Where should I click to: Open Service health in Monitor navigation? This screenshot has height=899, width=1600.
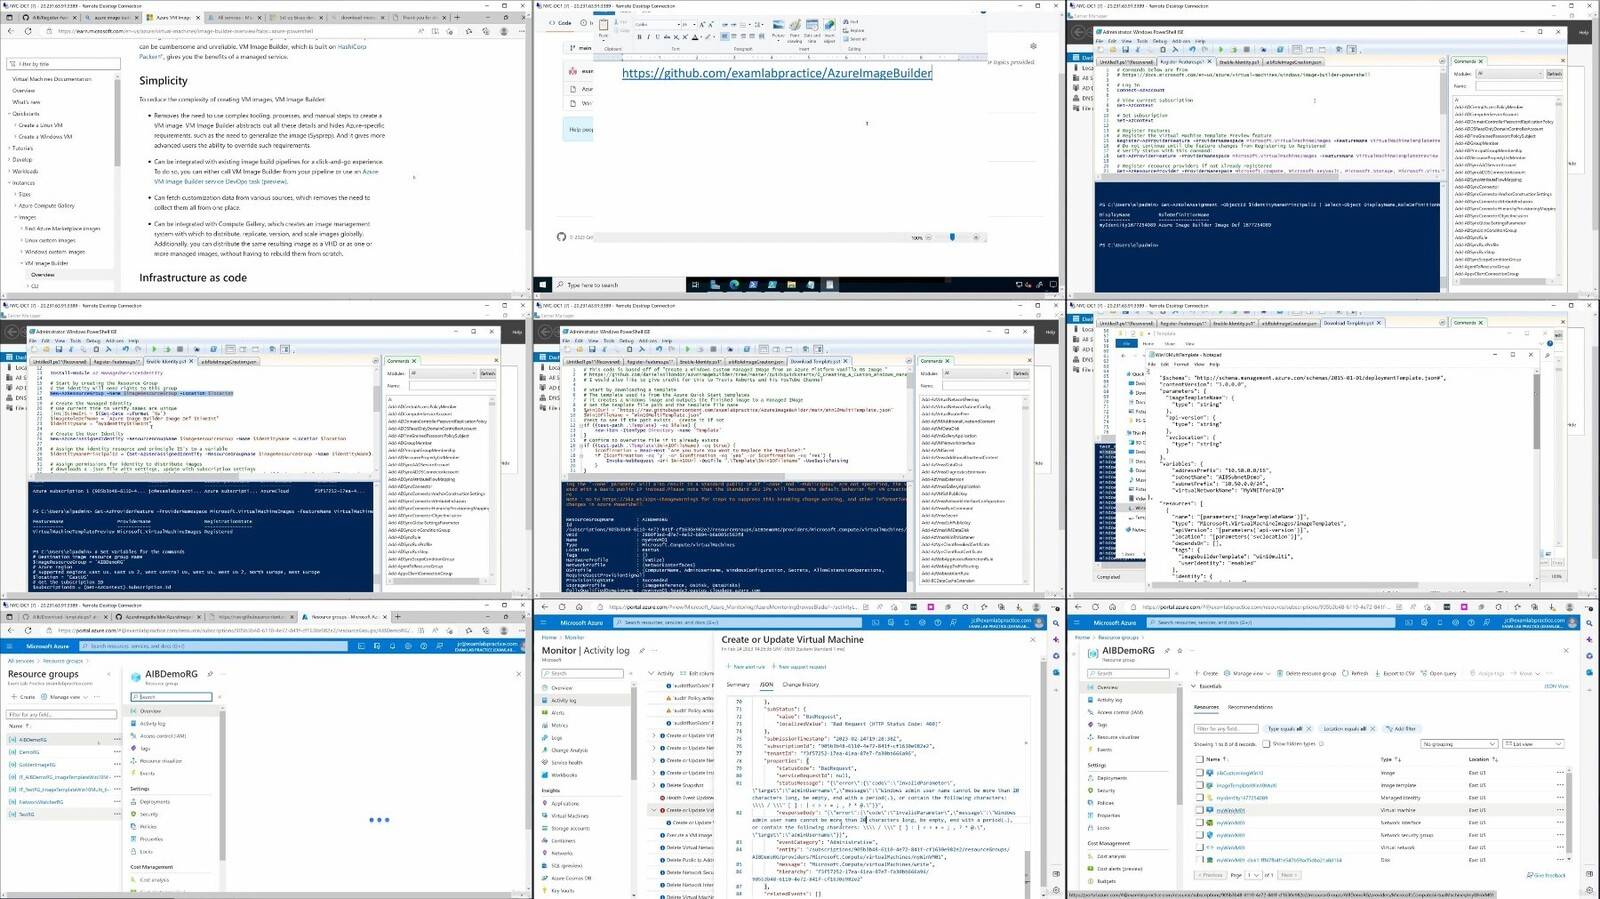tap(566, 762)
